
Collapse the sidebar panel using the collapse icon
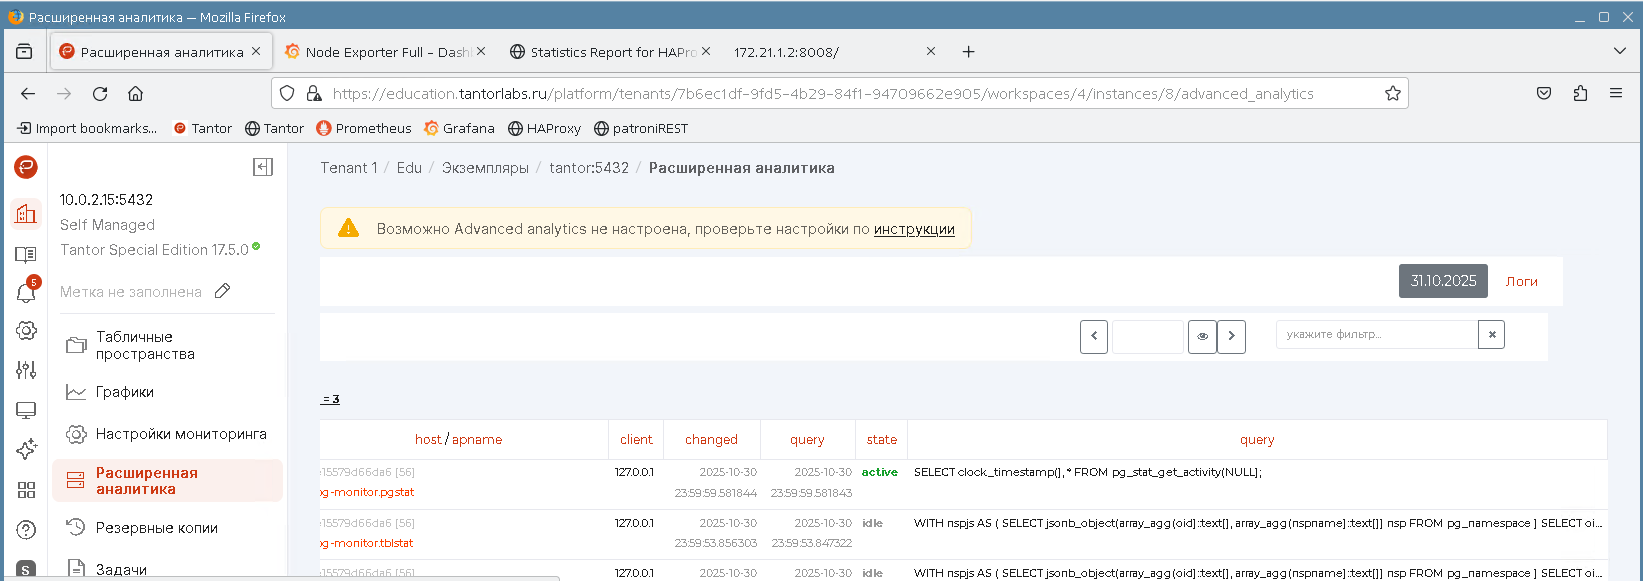pyautogui.click(x=263, y=167)
